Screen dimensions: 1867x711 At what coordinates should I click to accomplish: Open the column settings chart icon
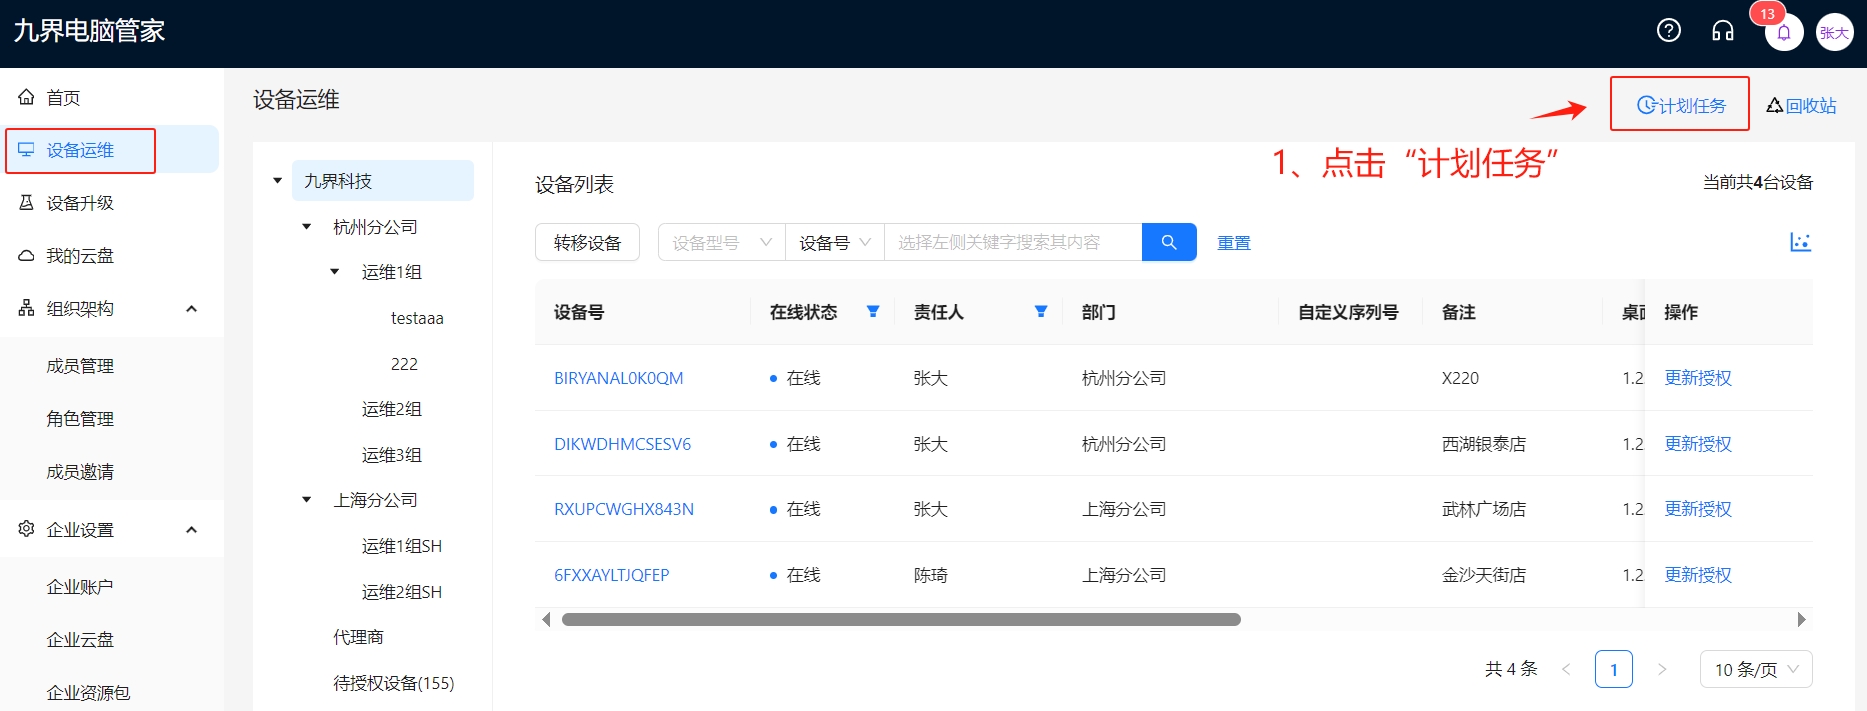pyautogui.click(x=1800, y=242)
